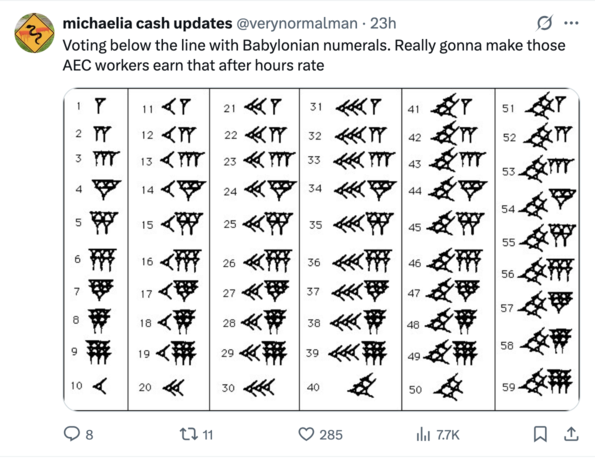The image size is (595, 458).
Task: Click the 7.7K views count
Action: (448, 435)
